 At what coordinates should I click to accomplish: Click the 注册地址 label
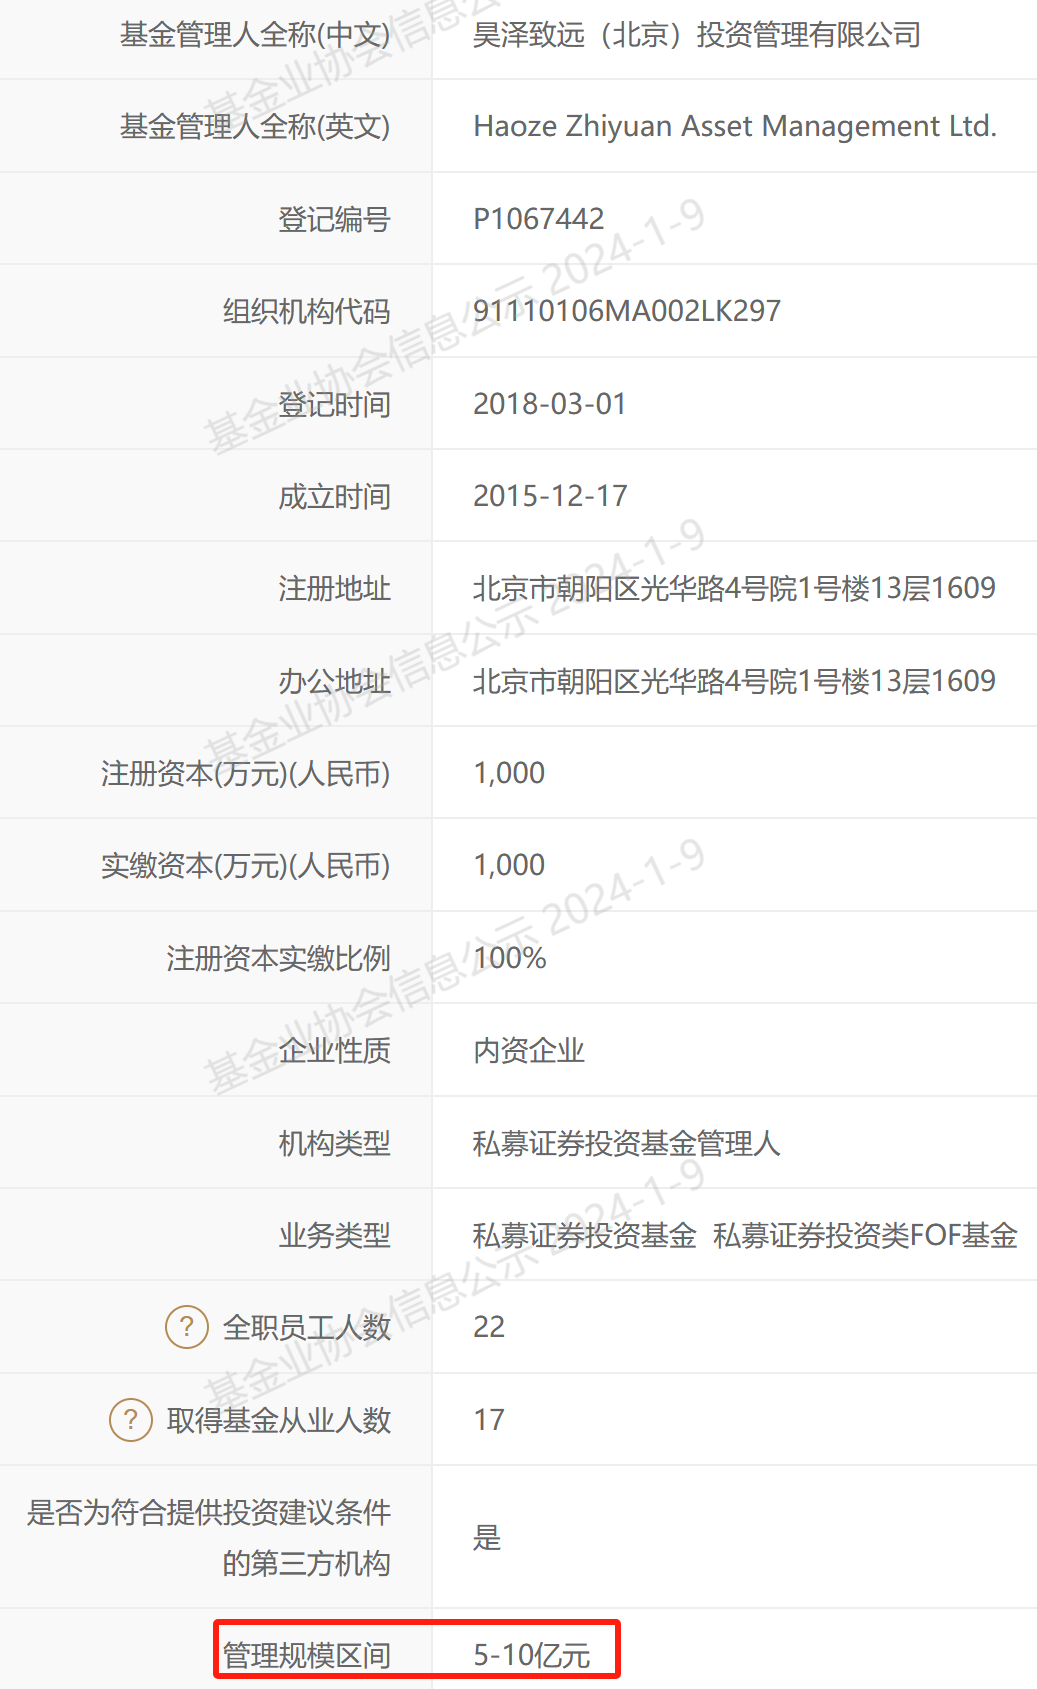coord(334,589)
